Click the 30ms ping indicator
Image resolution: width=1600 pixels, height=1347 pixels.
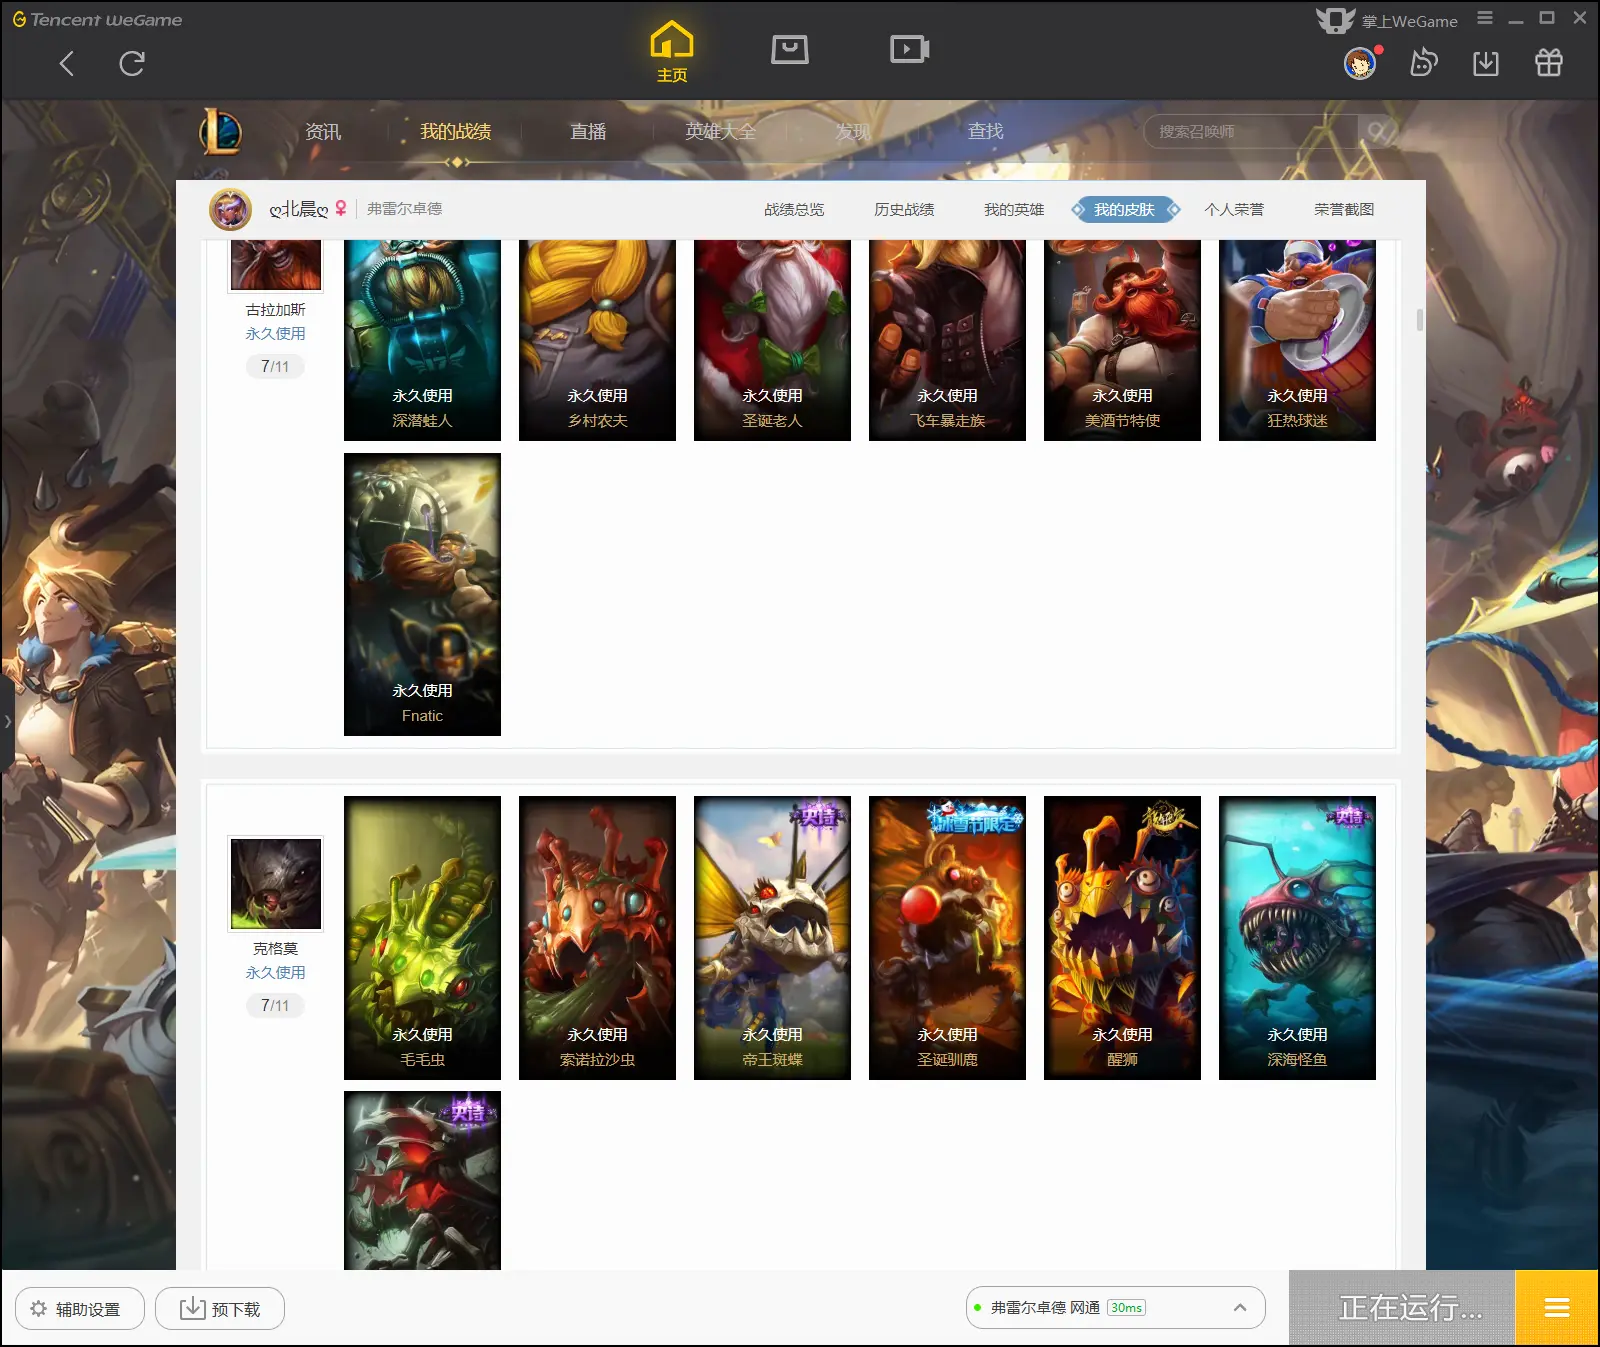pyautogui.click(x=1126, y=1308)
